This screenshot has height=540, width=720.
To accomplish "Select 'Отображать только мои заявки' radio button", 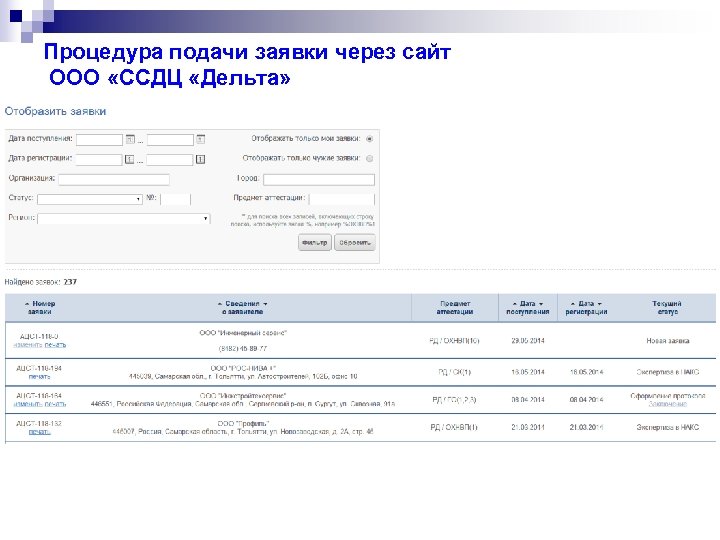I will 370,139.
